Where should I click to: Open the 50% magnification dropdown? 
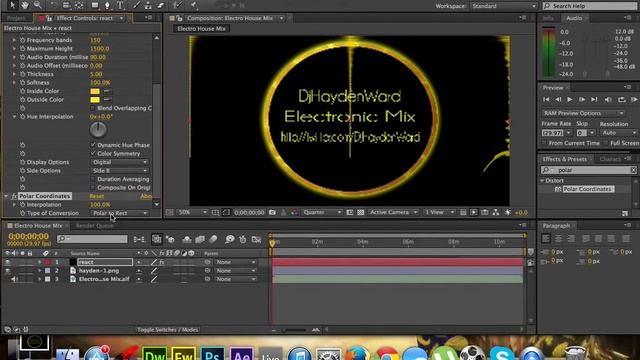tap(192, 212)
